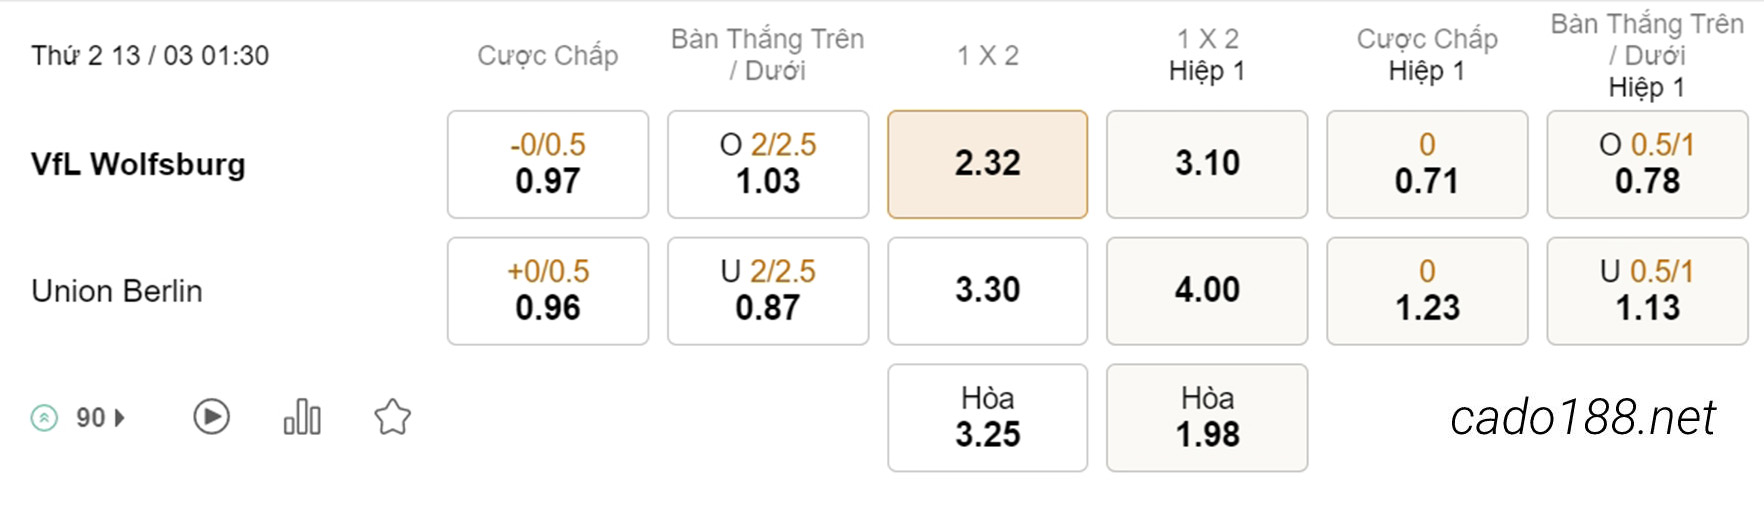1764x506 pixels.
Task: Pick first-half draw Hòa 1.98
Action: [1207, 418]
